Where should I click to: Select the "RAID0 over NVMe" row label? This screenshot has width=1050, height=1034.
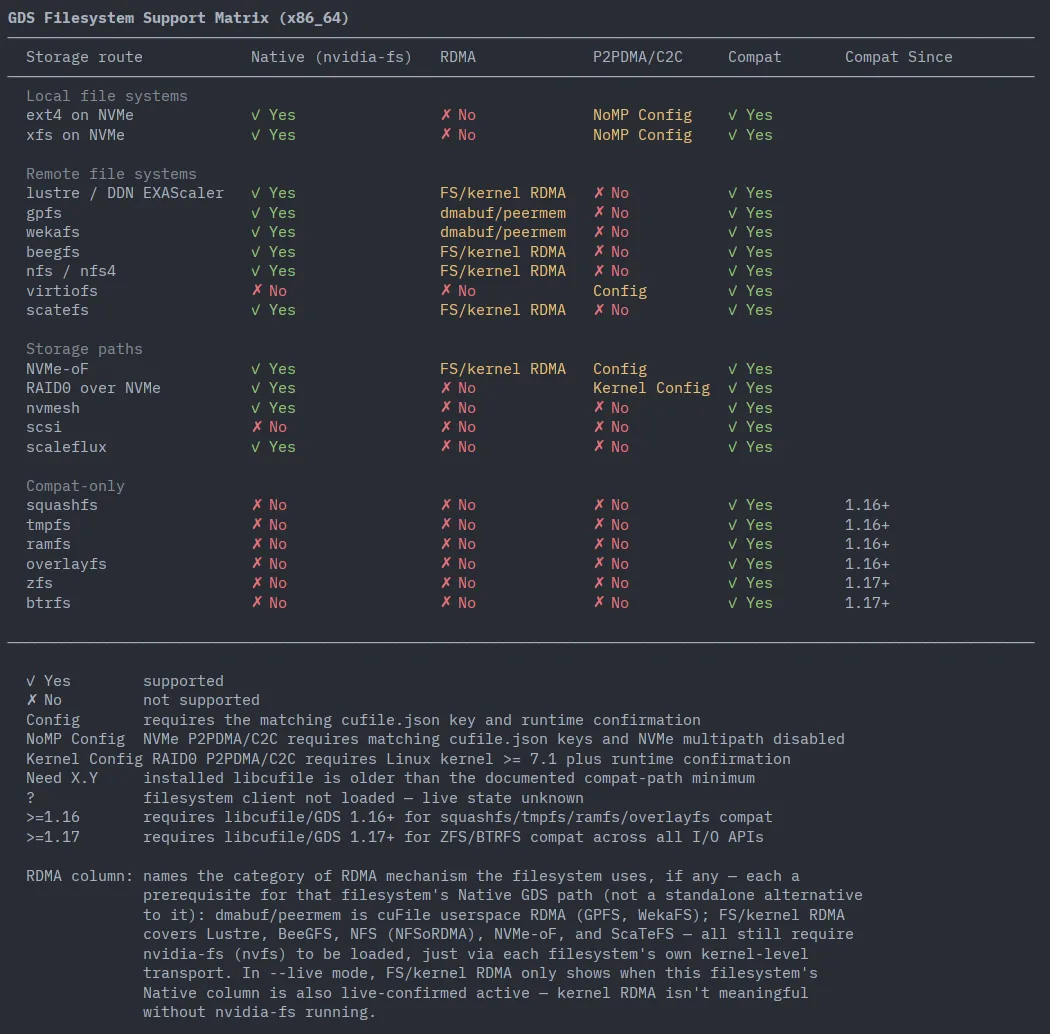point(93,388)
